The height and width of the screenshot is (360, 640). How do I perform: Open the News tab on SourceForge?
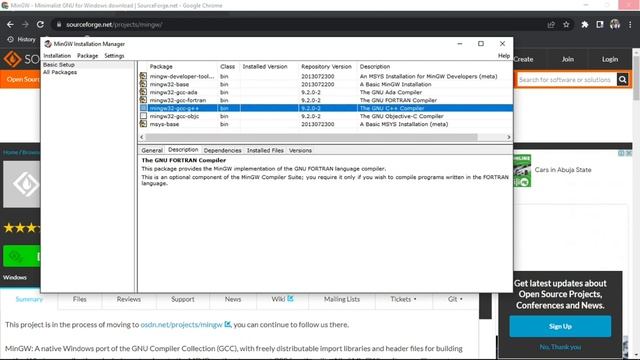click(x=233, y=299)
